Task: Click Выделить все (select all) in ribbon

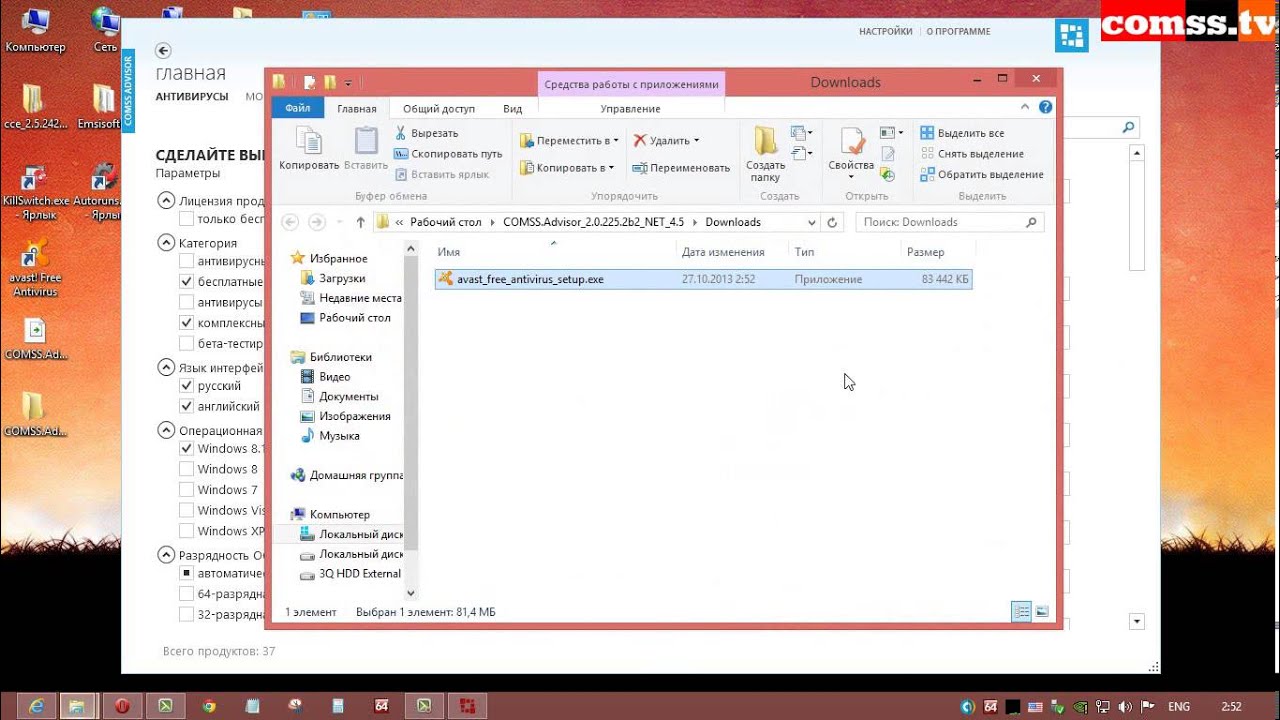Action: click(962, 133)
